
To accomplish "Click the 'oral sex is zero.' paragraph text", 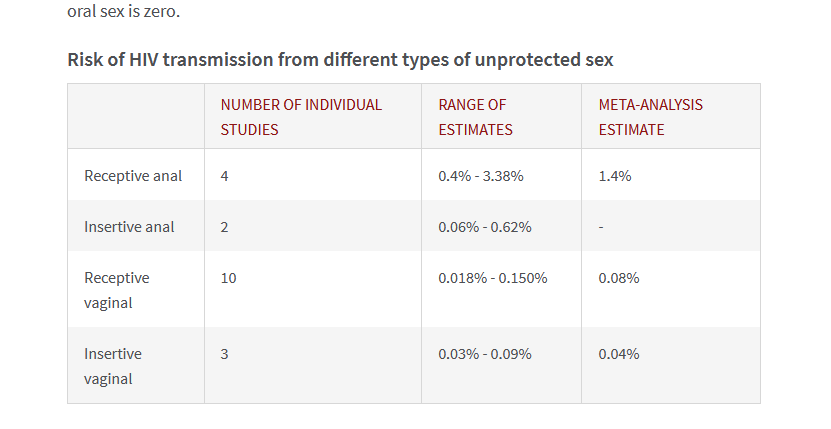I will (x=124, y=12).
